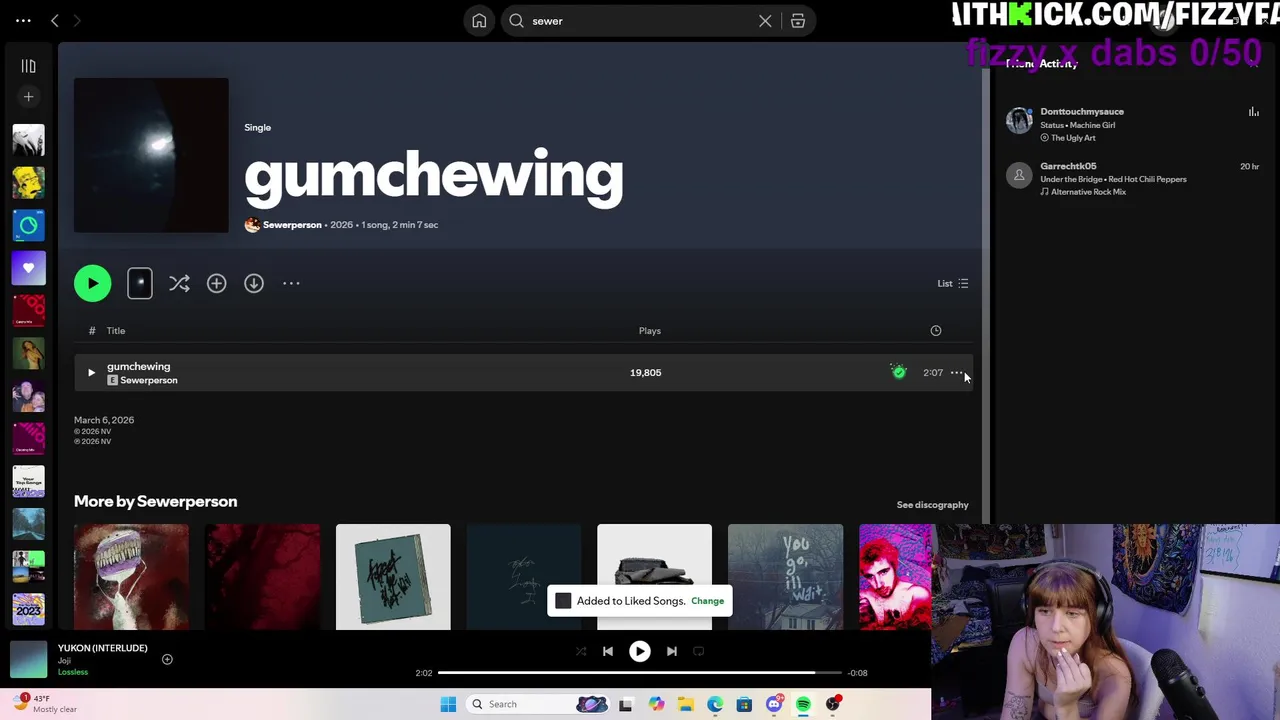Open the blue circle playlist thumbnail in sidebar
The width and height of the screenshot is (1280, 720).
[28, 225]
